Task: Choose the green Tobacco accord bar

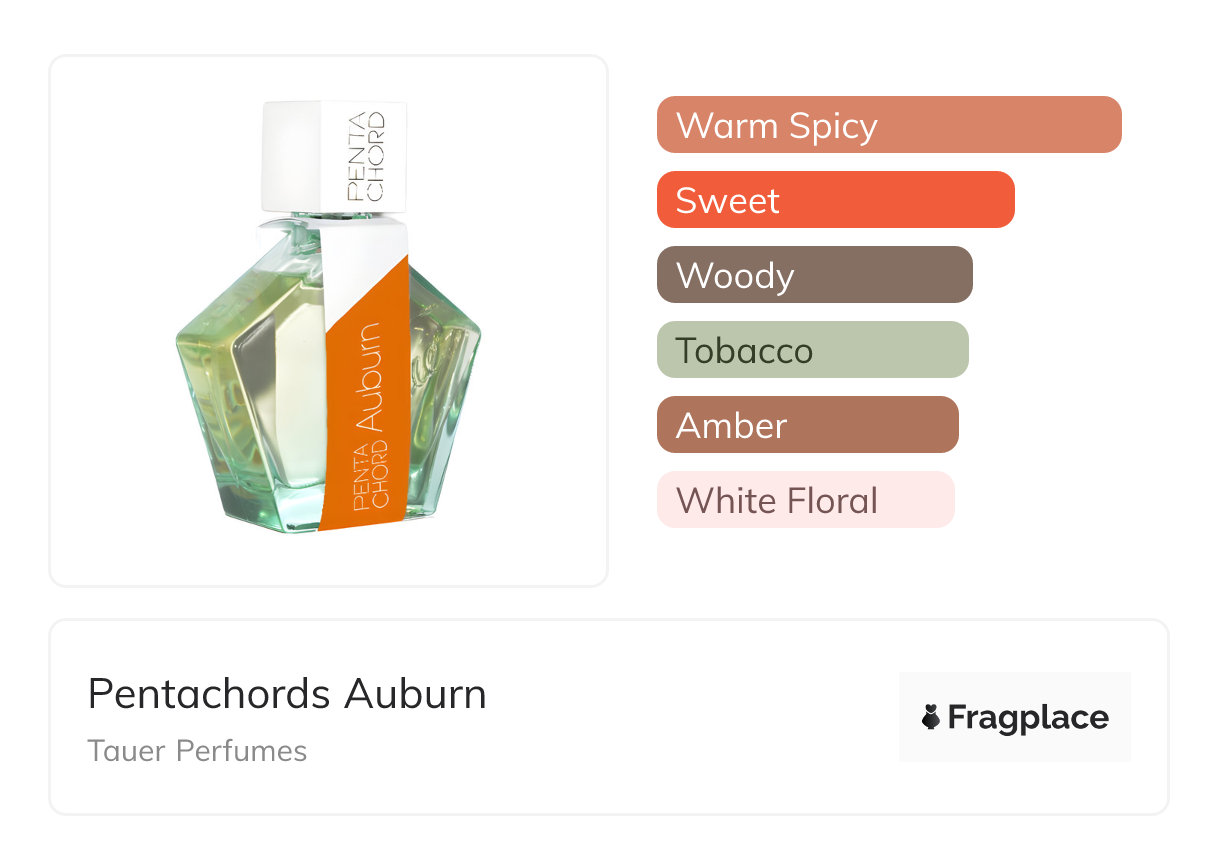Action: coord(812,350)
